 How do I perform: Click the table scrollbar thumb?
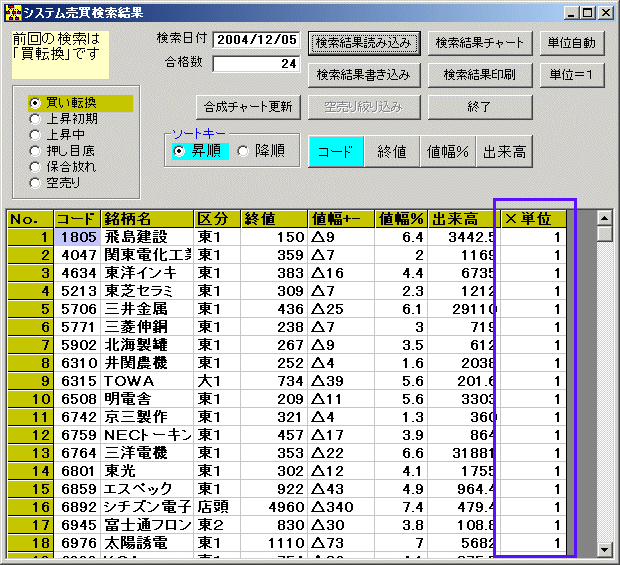(x=605, y=233)
